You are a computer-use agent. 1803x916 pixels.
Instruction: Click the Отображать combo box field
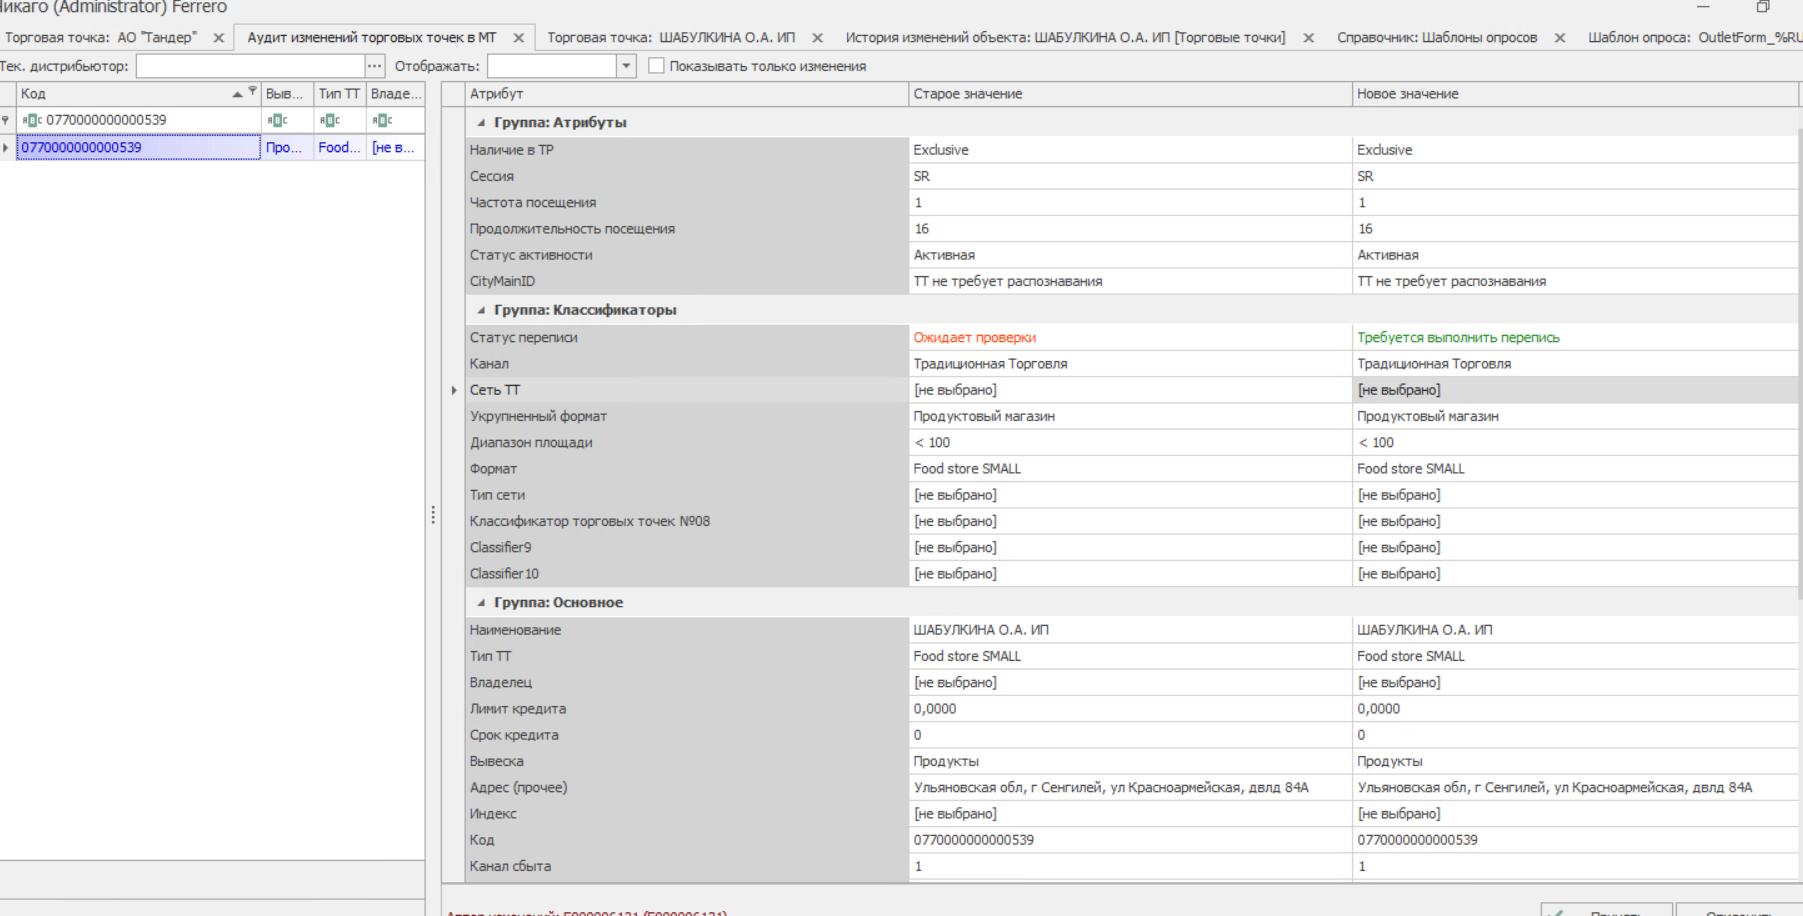tap(552, 66)
